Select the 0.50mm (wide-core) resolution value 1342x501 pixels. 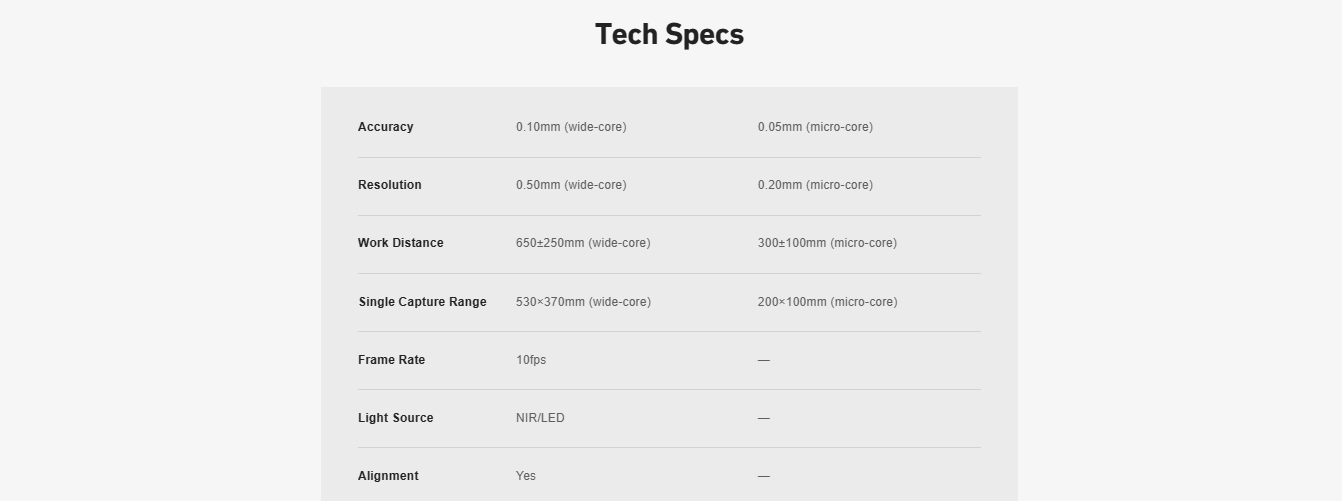(571, 185)
